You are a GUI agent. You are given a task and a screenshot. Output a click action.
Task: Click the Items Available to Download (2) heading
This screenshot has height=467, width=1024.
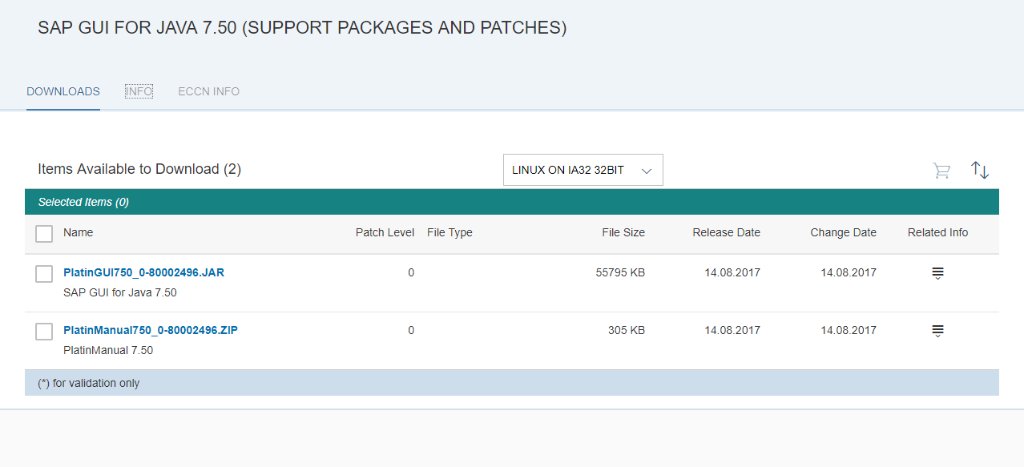tap(140, 169)
